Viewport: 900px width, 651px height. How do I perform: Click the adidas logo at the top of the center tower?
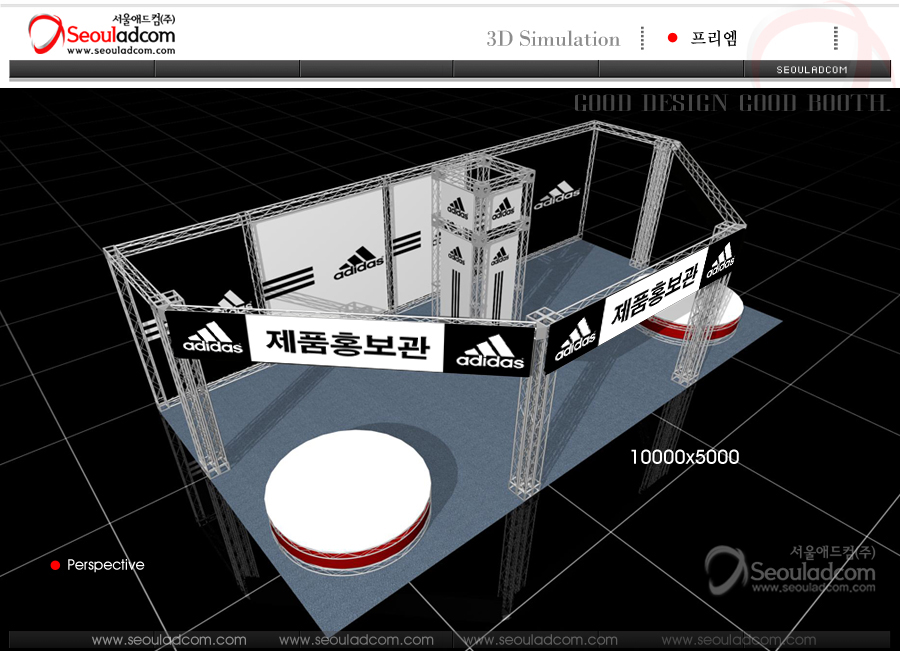(457, 208)
